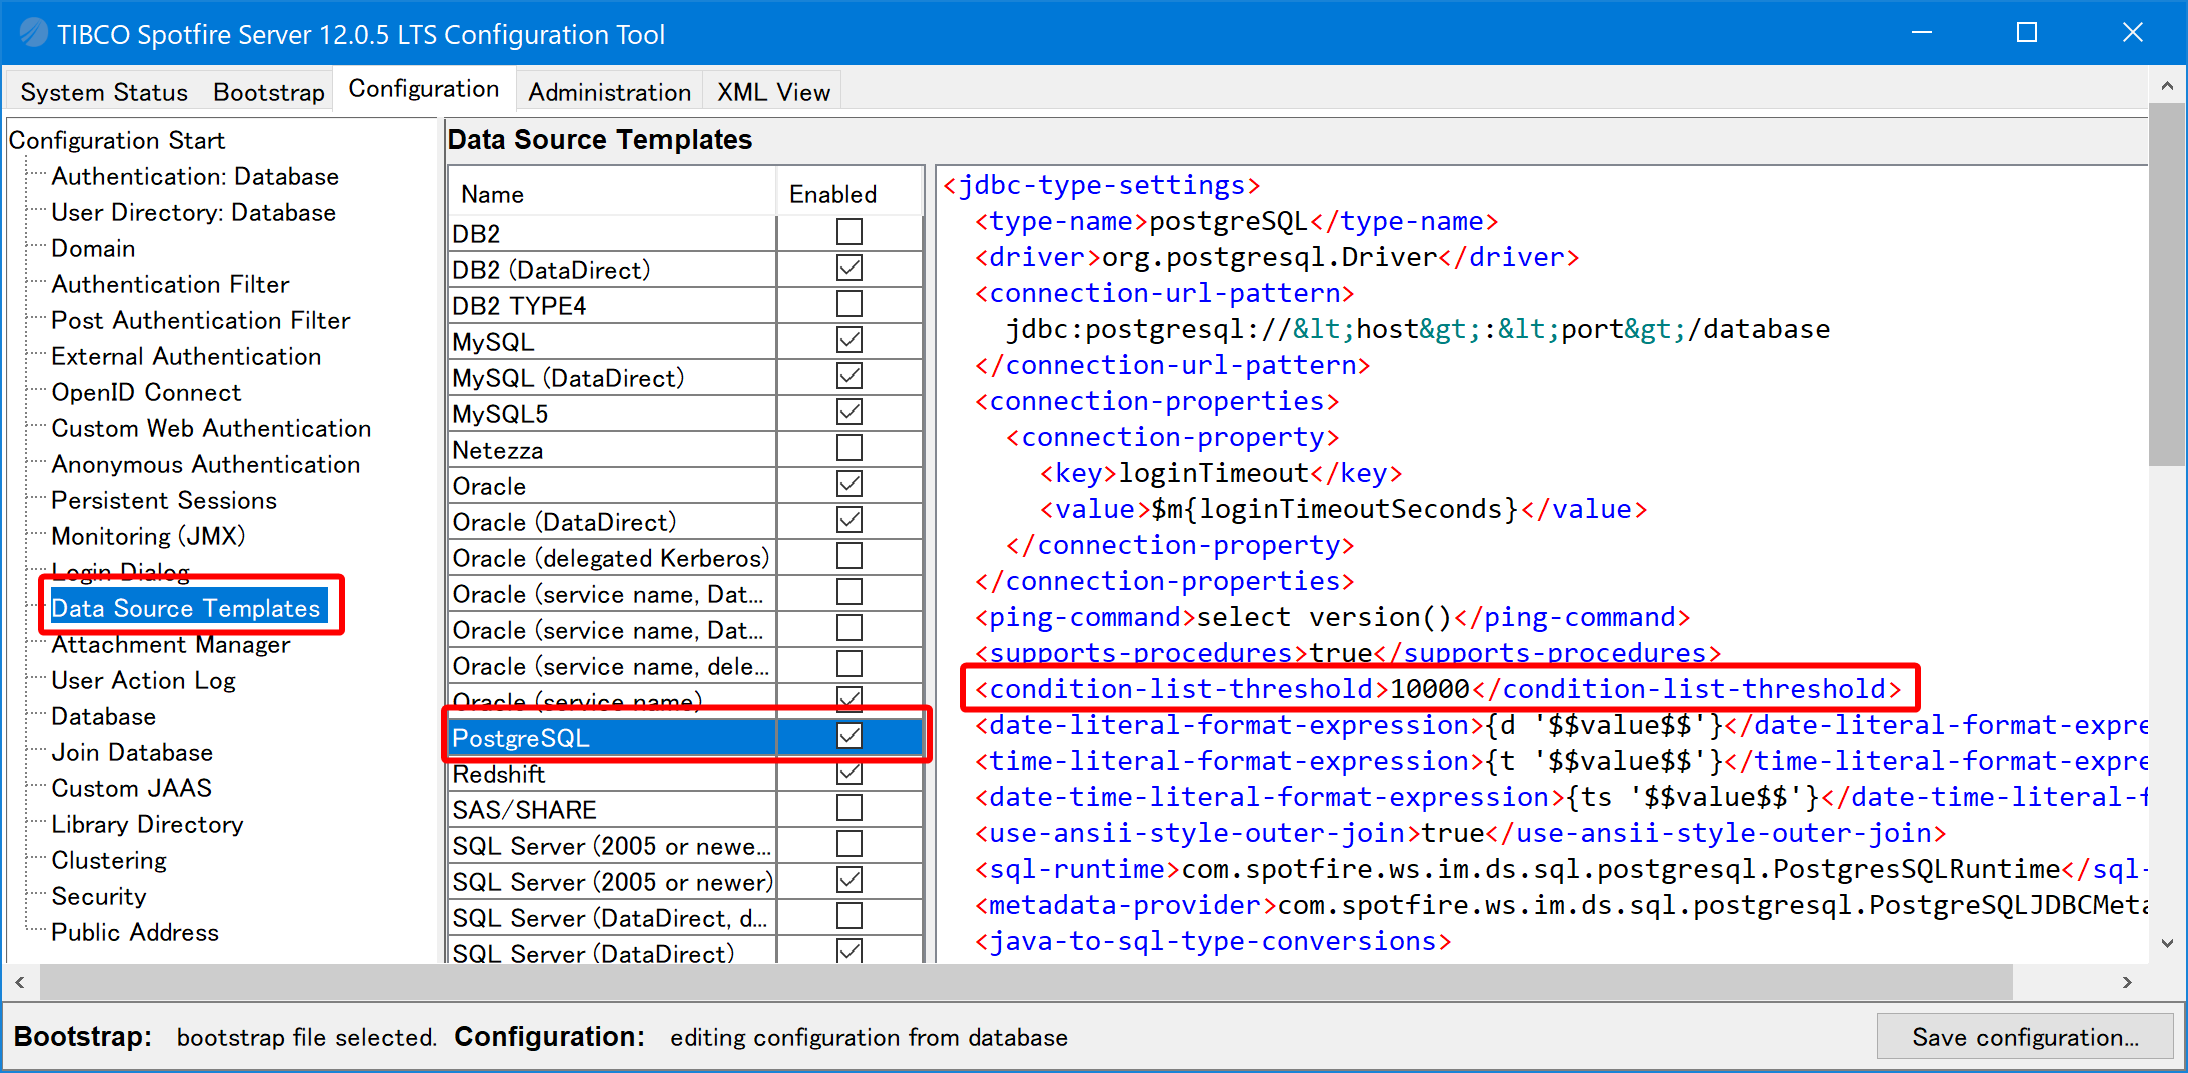Open Clustering configuration

click(109, 860)
